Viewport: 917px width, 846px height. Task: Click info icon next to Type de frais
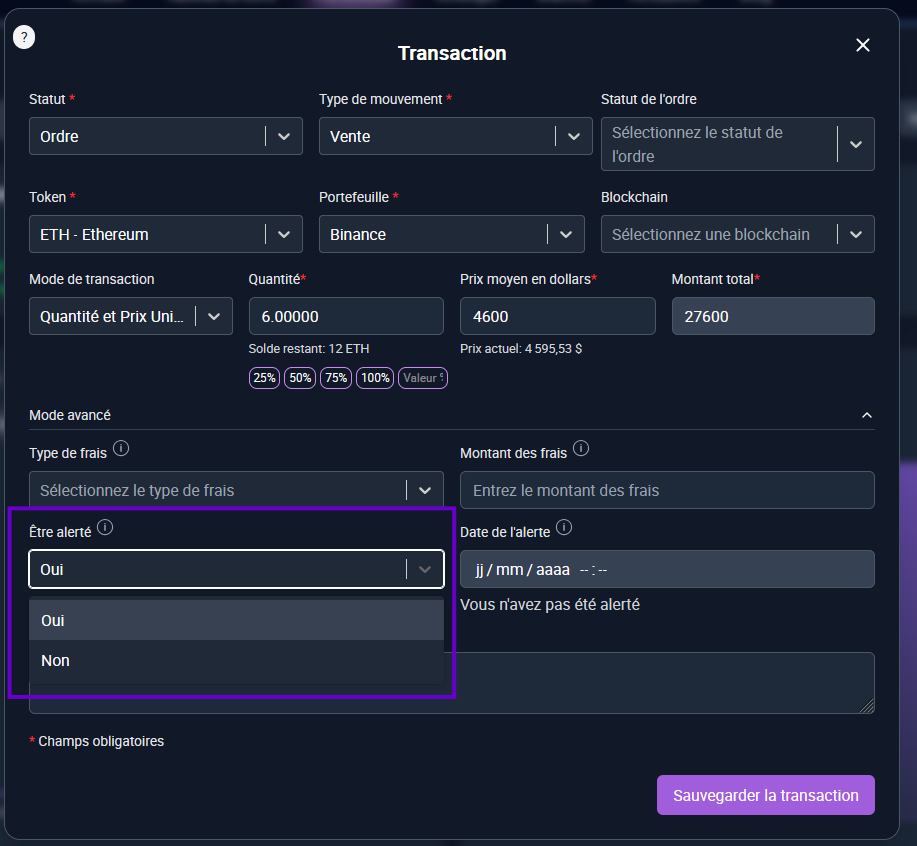tap(121, 448)
